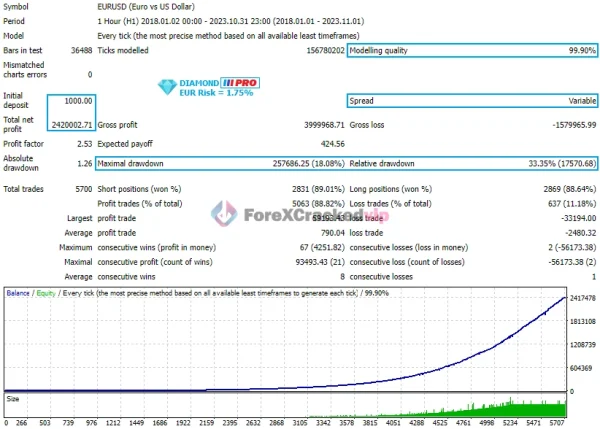Select the relative drawdown value "33.35% (17570.68)"

[562, 164]
